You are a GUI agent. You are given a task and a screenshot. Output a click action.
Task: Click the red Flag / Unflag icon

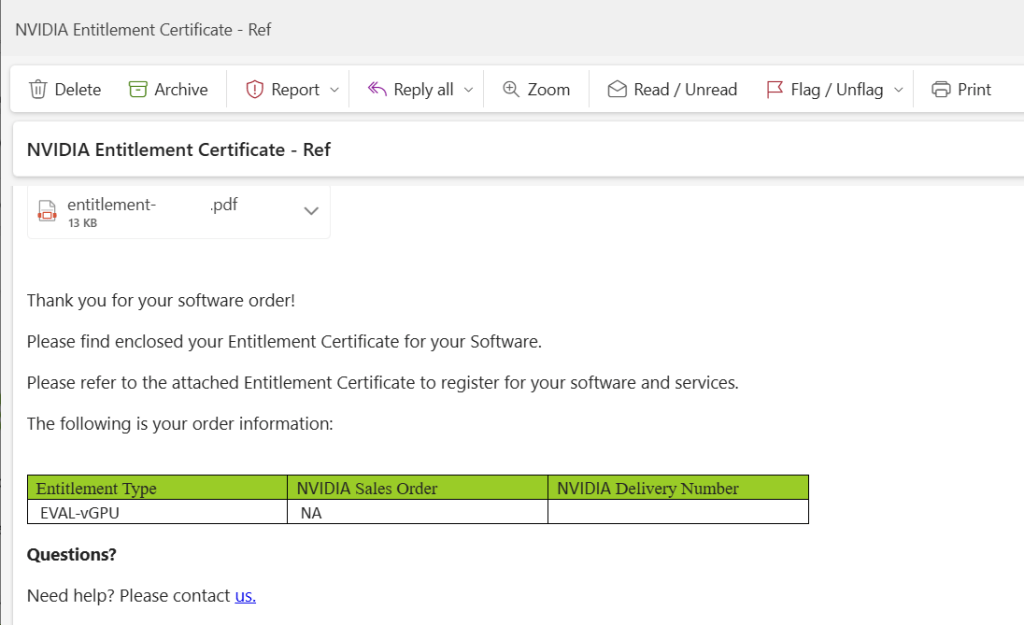(x=774, y=89)
